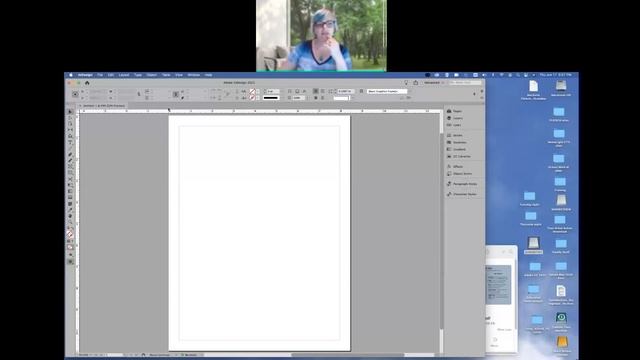
Task: Select the Page tool
Action: click(x=70, y=124)
